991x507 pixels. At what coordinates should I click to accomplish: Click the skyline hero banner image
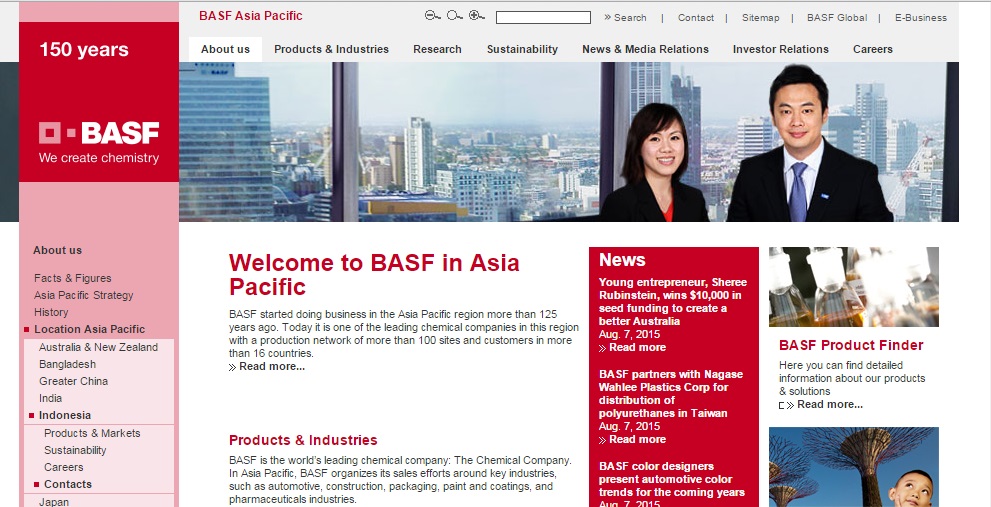click(x=569, y=142)
